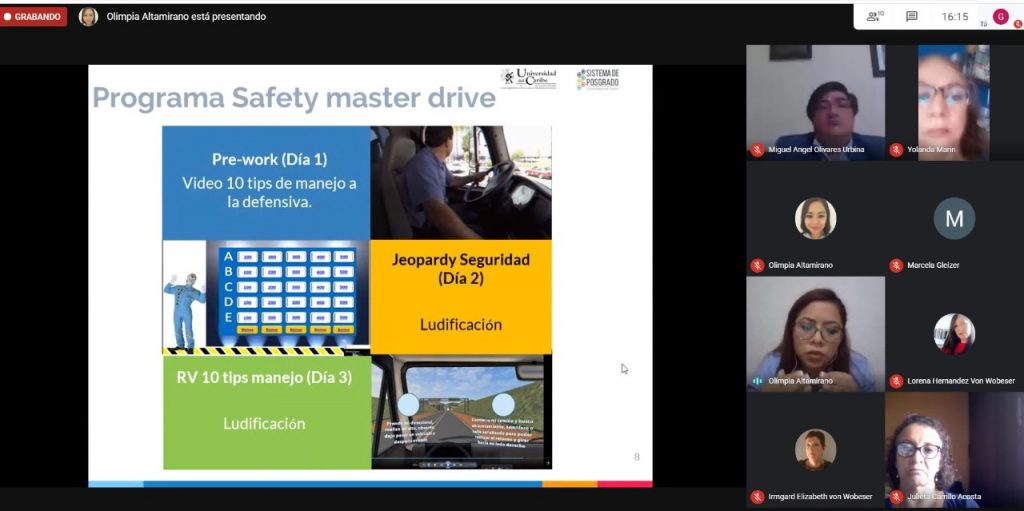Viewport: 1024px width, 511px height.
Task: Click muted mic icon for Marcela Gleizer
Action: pos(896,265)
